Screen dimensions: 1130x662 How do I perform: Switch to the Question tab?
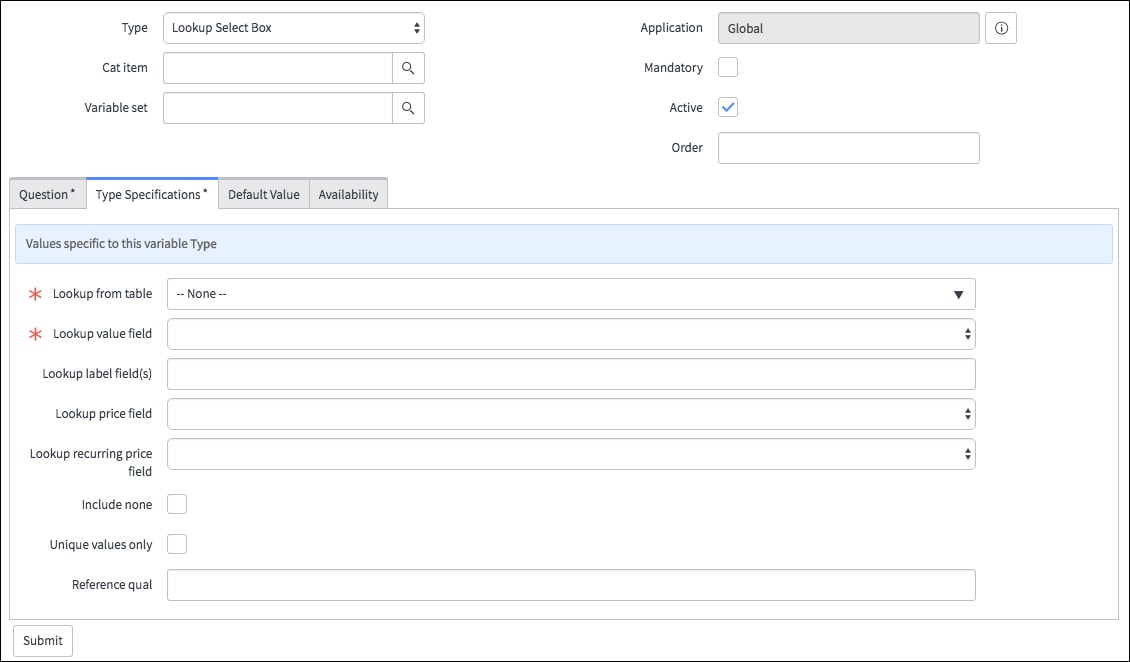[47, 193]
